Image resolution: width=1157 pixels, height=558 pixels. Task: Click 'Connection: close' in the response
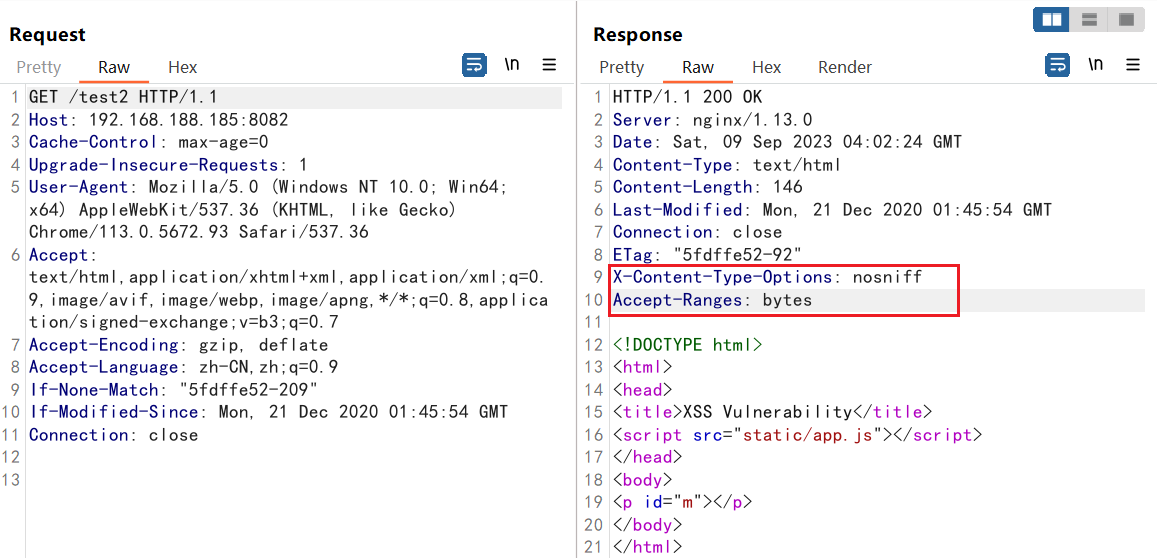tap(697, 232)
